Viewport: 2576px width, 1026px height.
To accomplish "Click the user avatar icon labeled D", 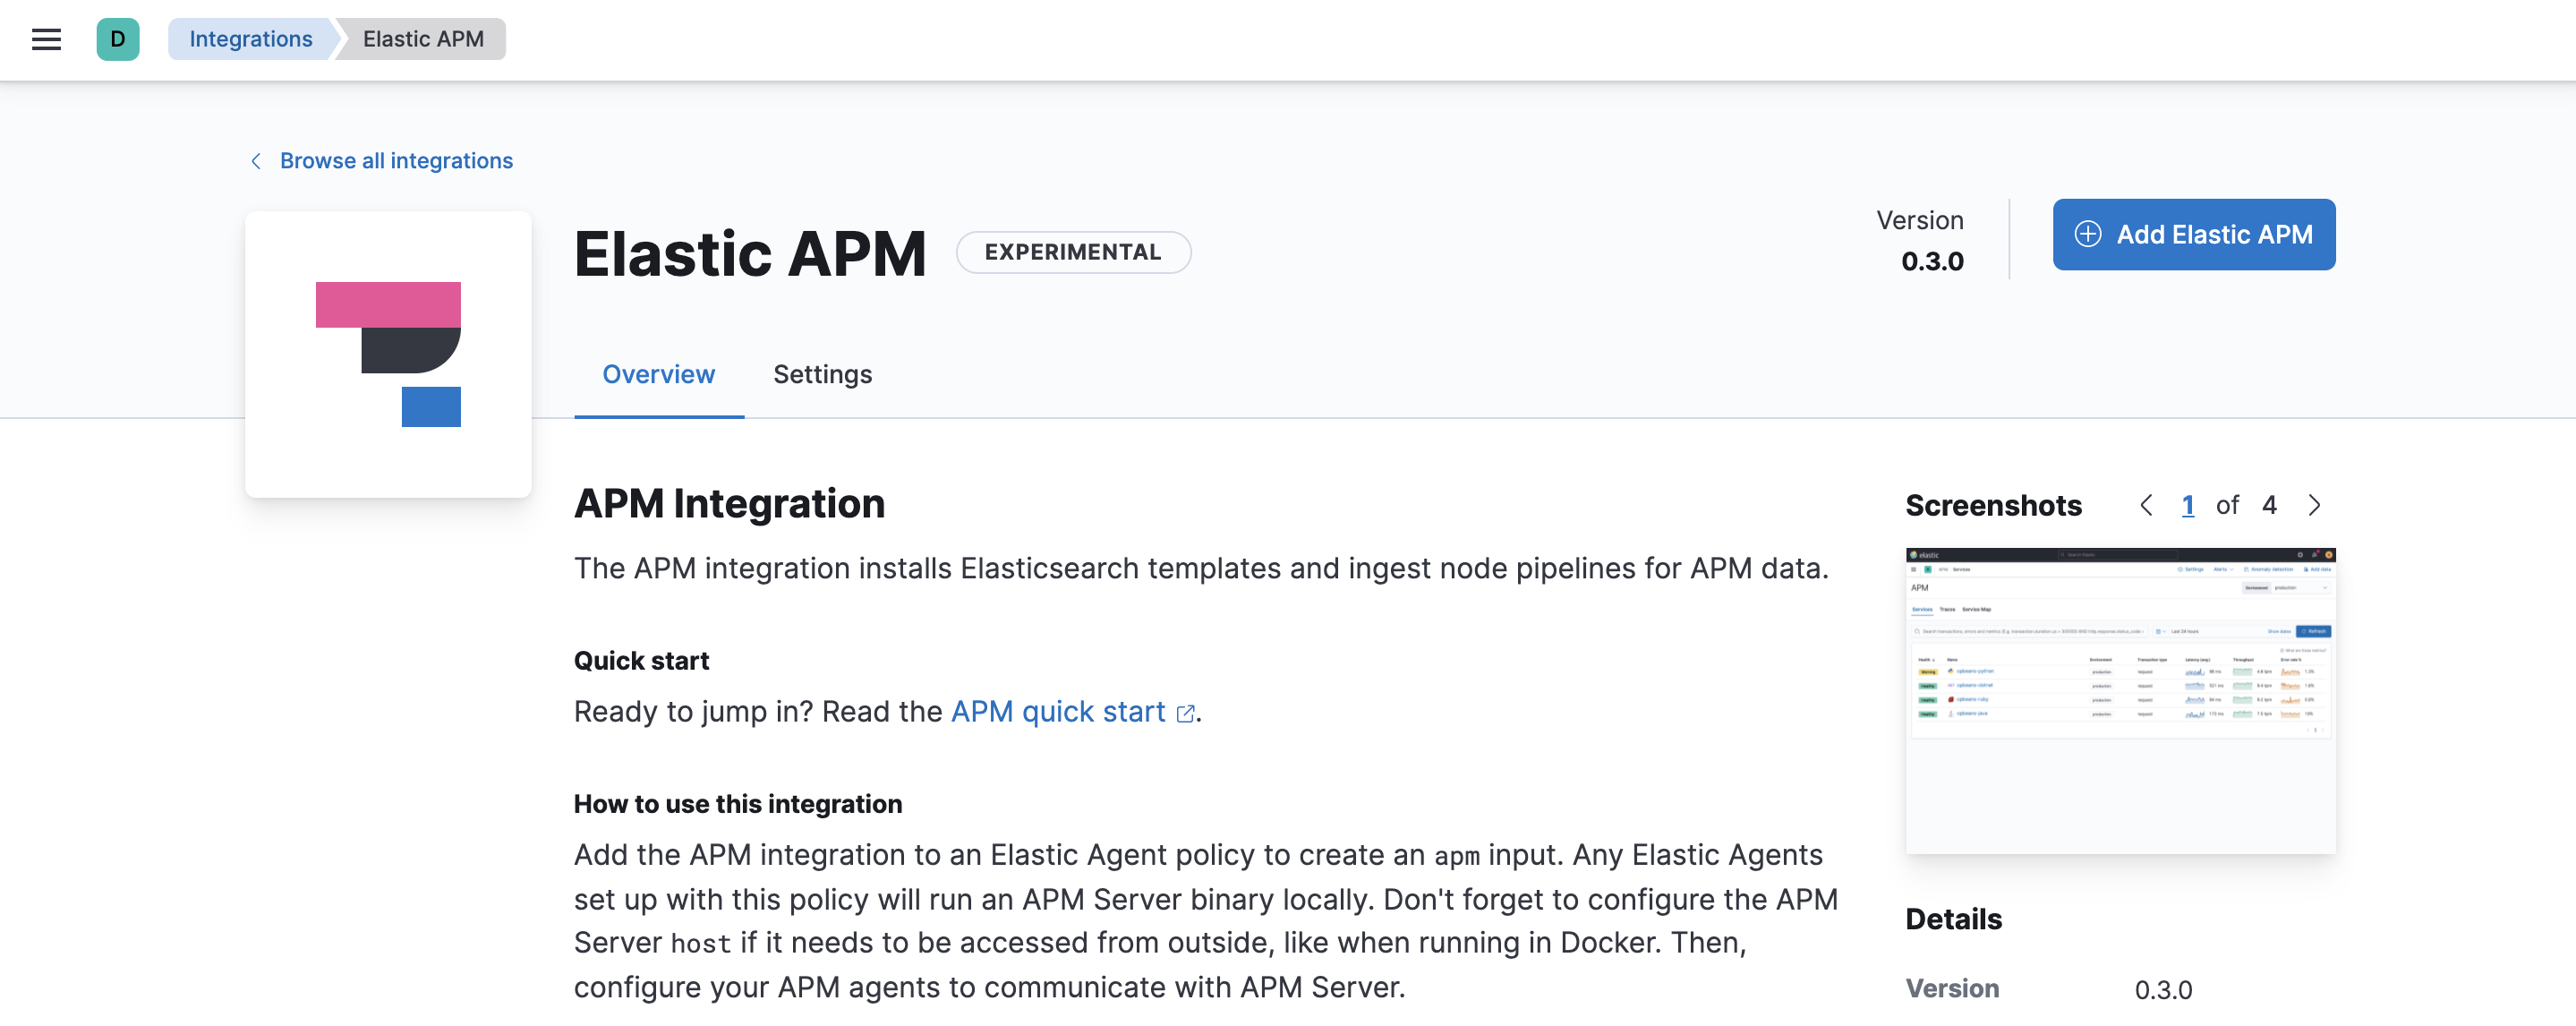I will click(118, 38).
